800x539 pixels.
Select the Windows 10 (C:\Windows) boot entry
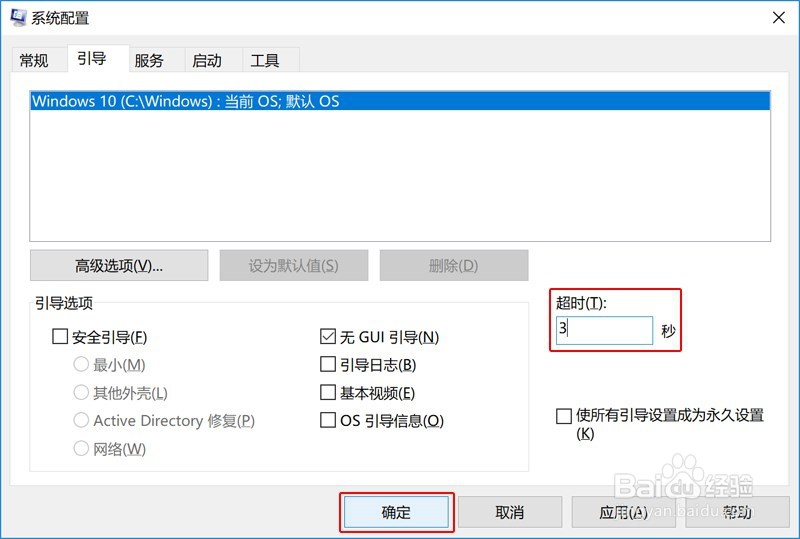point(400,101)
